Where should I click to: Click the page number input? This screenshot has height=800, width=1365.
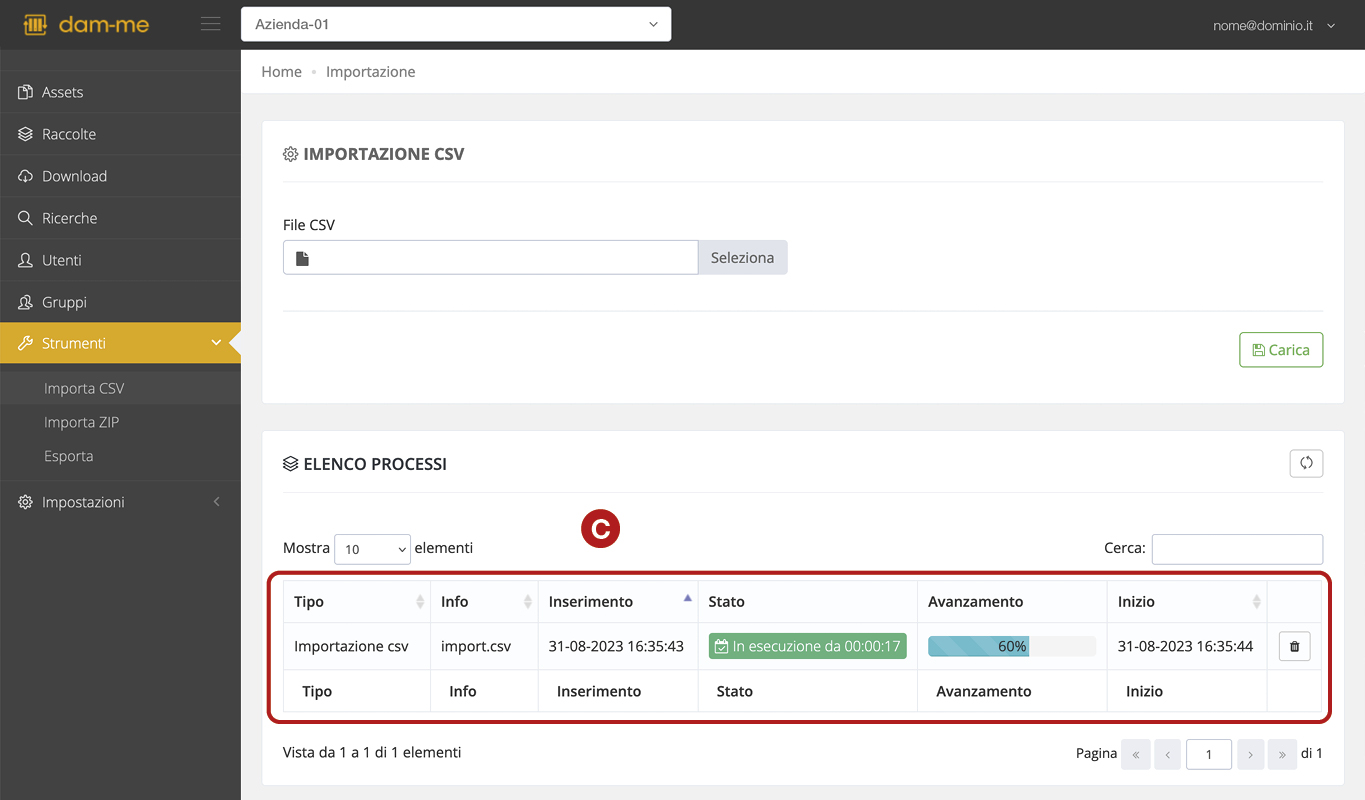coord(1208,754)
